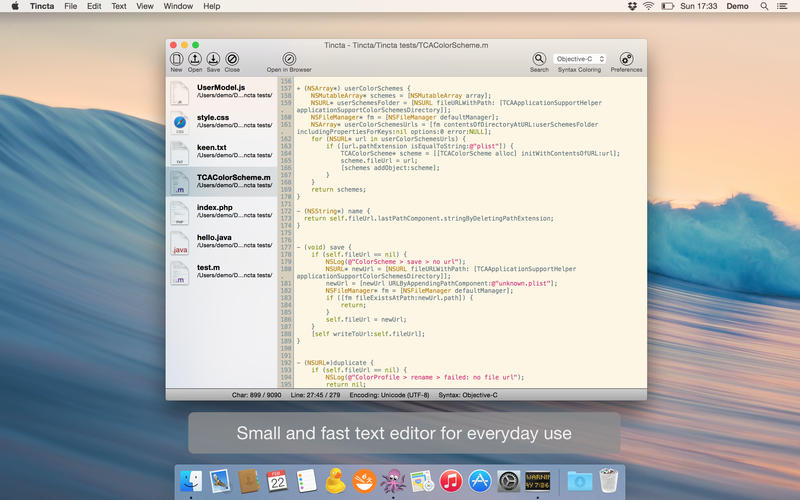Open the Apple menu
Image resolution: width=800 pixels, height=500 pixels.
(15, 6)
